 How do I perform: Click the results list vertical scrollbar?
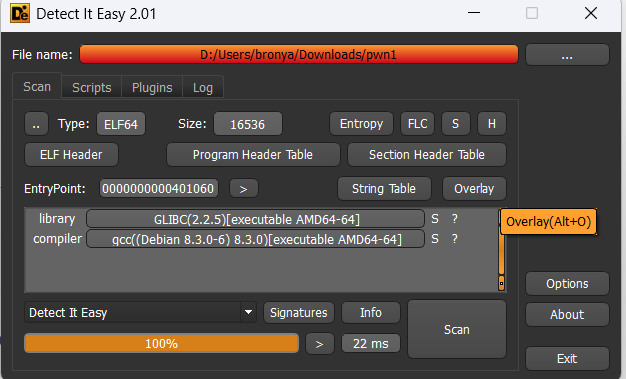click(501, 250)
